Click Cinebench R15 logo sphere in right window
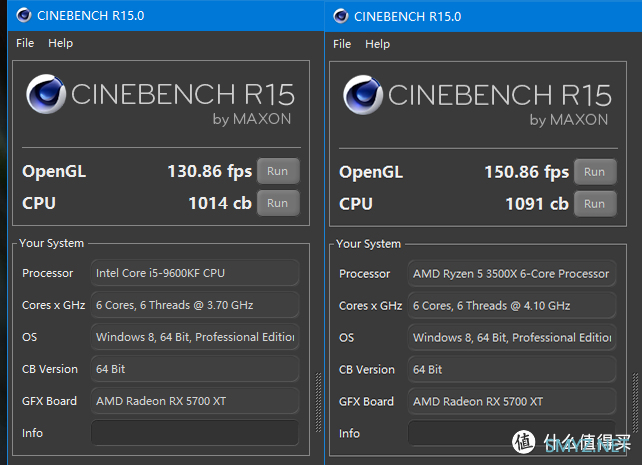The image size is (642, 465). pos(363,95)
